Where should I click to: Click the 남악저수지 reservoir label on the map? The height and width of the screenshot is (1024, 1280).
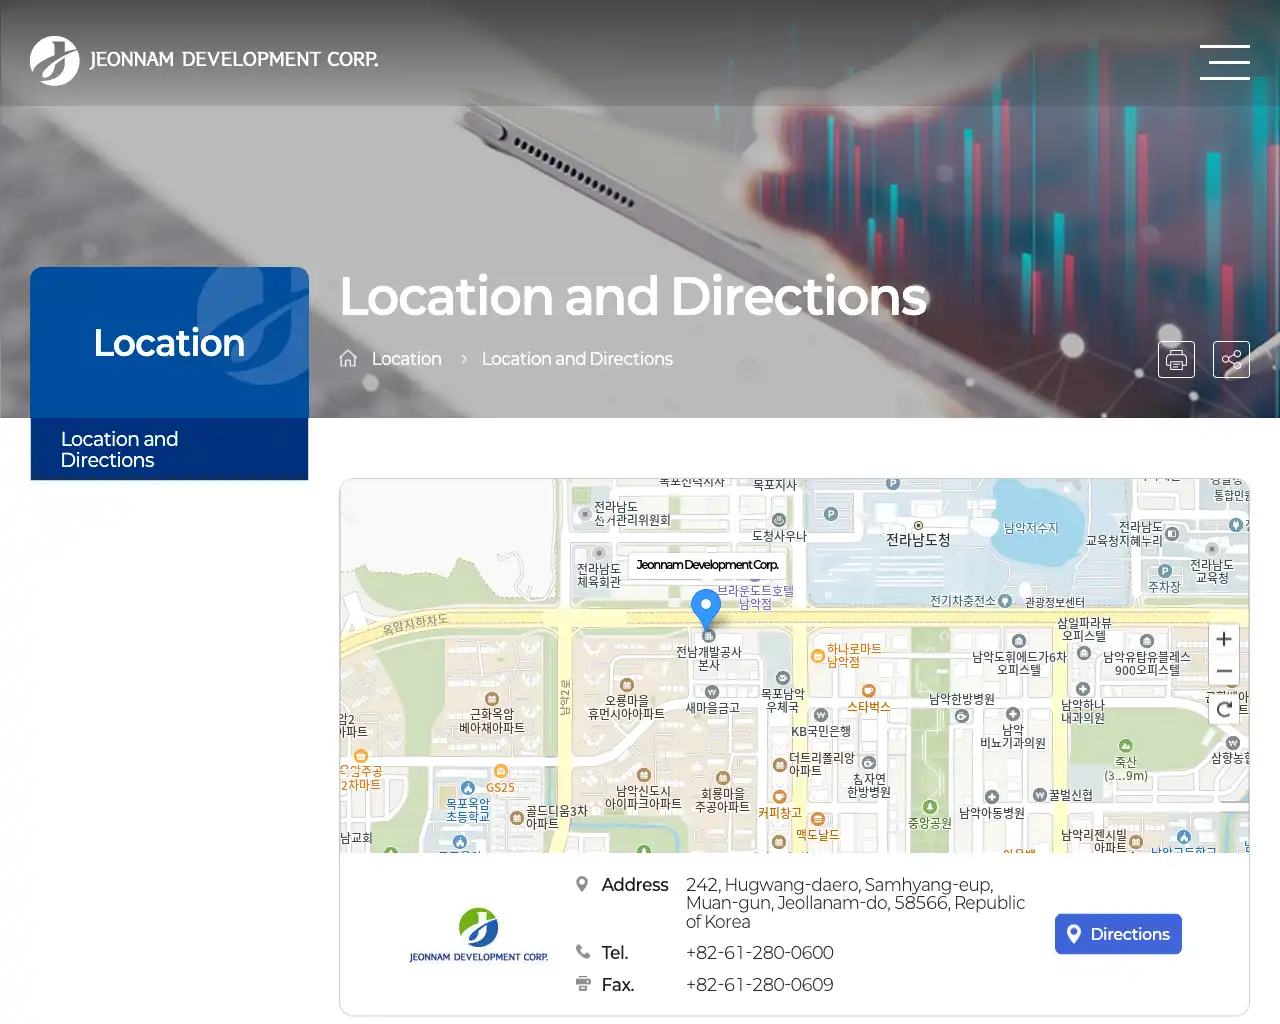pos(1031,528)
